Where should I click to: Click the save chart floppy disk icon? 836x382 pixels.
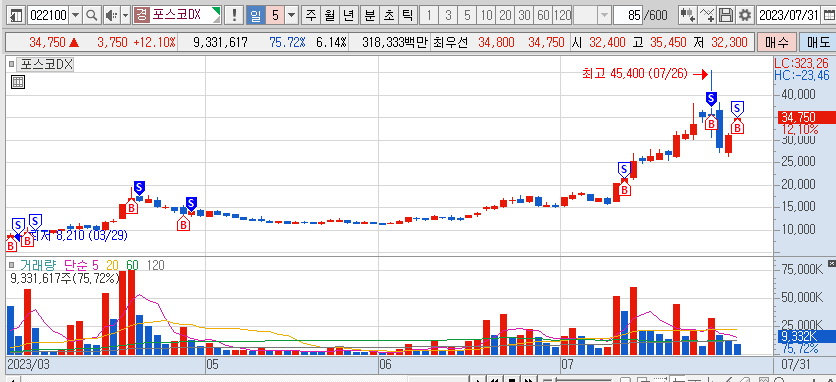click(x=726, y=15)
